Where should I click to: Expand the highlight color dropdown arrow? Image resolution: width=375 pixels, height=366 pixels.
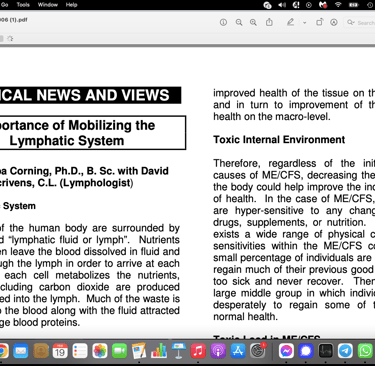pos(305,23)
